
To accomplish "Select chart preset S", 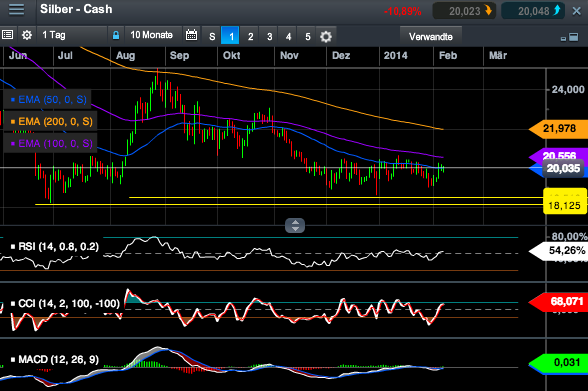I will point(212,36).
